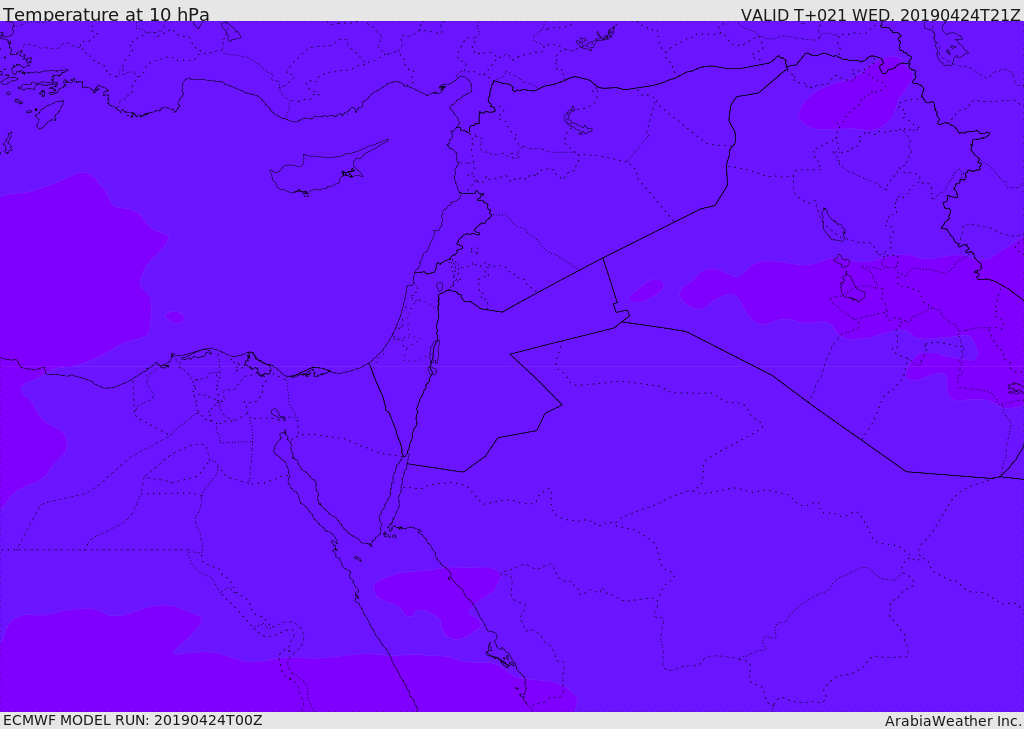1024x729 pixels.
Task: Open the ArabiaWeather Inc credit text
Action: pyautogui.click(x=951, y=721)
